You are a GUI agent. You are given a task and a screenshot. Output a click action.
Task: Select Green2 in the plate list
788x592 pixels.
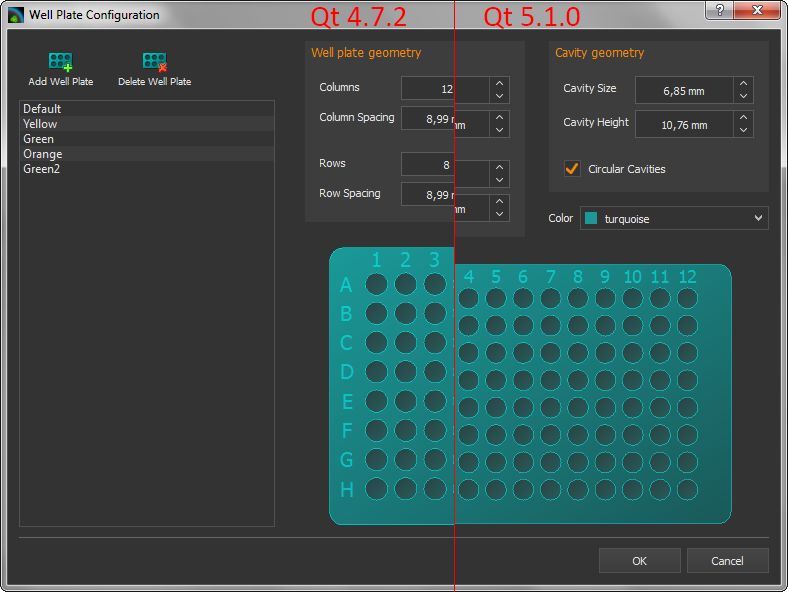tap(43, 169)
